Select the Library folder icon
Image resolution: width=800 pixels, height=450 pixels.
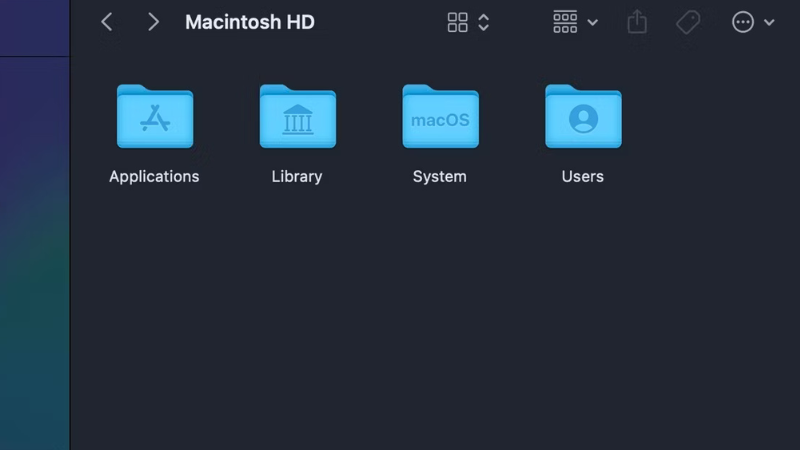[x=298, y=116]
